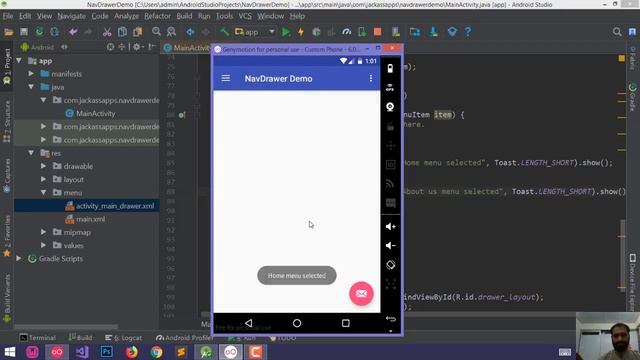640x360 pixels.
Task: Apply changes with the lightning bolt icon
Action: point(301,32)
